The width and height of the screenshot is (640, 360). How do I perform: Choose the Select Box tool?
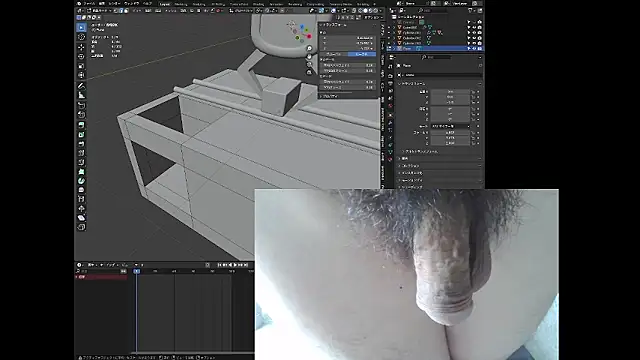tap(81, 27)
